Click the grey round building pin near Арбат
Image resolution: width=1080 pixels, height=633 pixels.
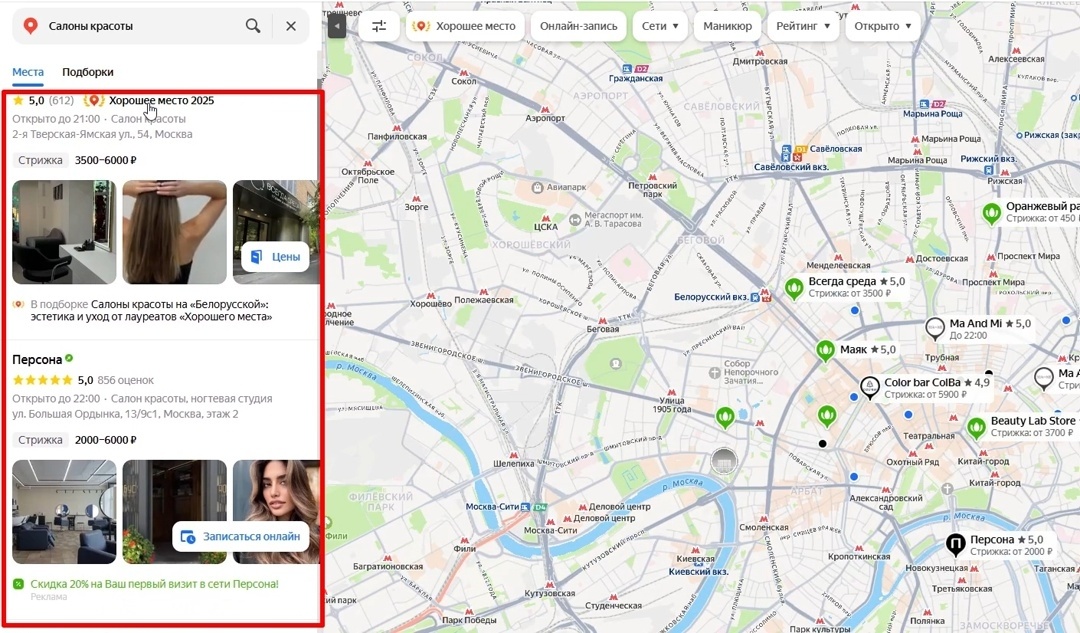coord(724,461)
